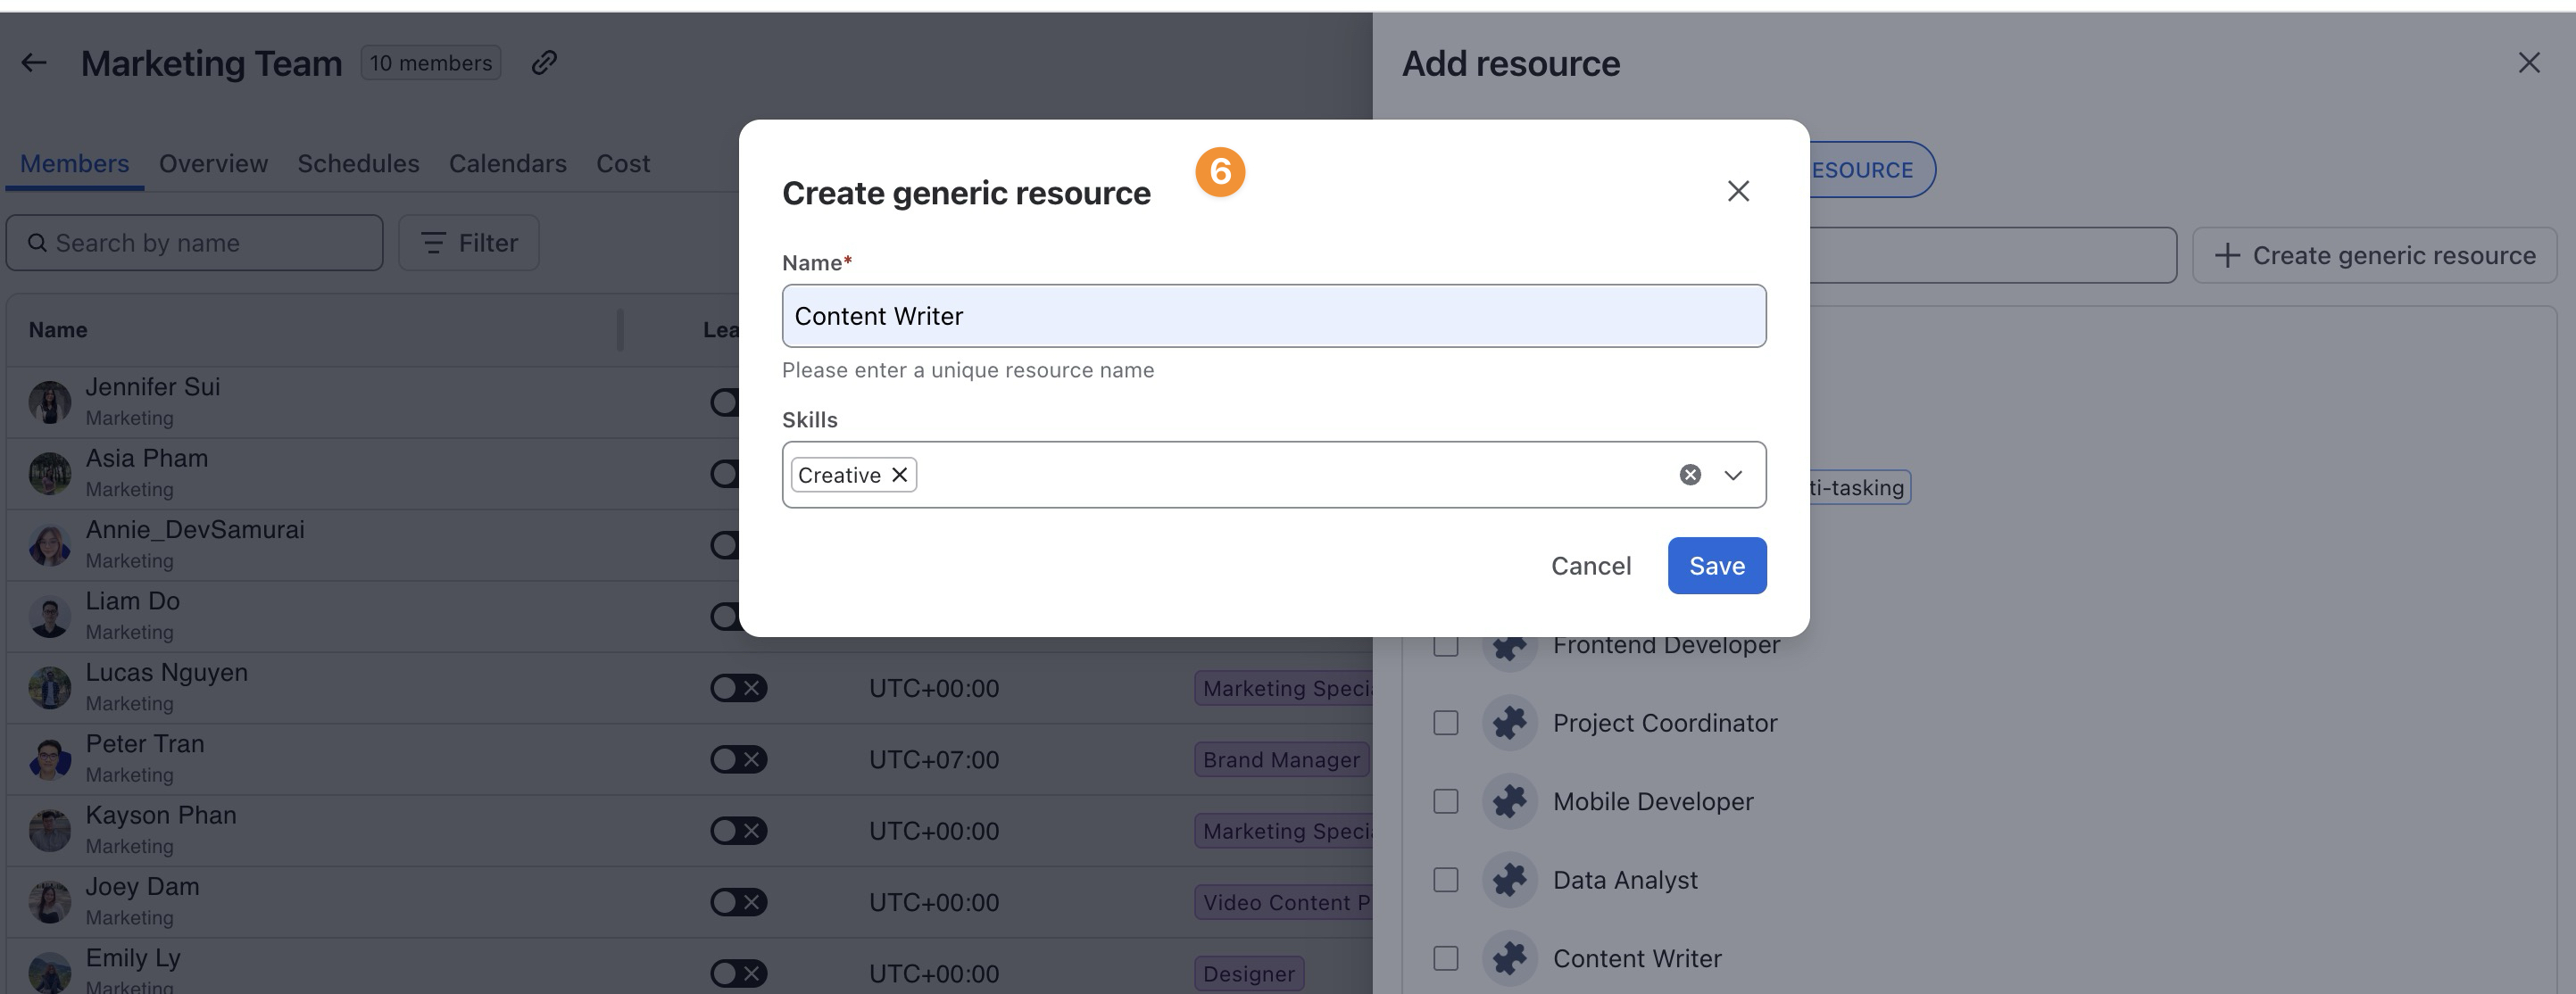Switch to the Overview tab
Image resolution: width=2576 pixels, height=994 pixels.
pos(213,163)
